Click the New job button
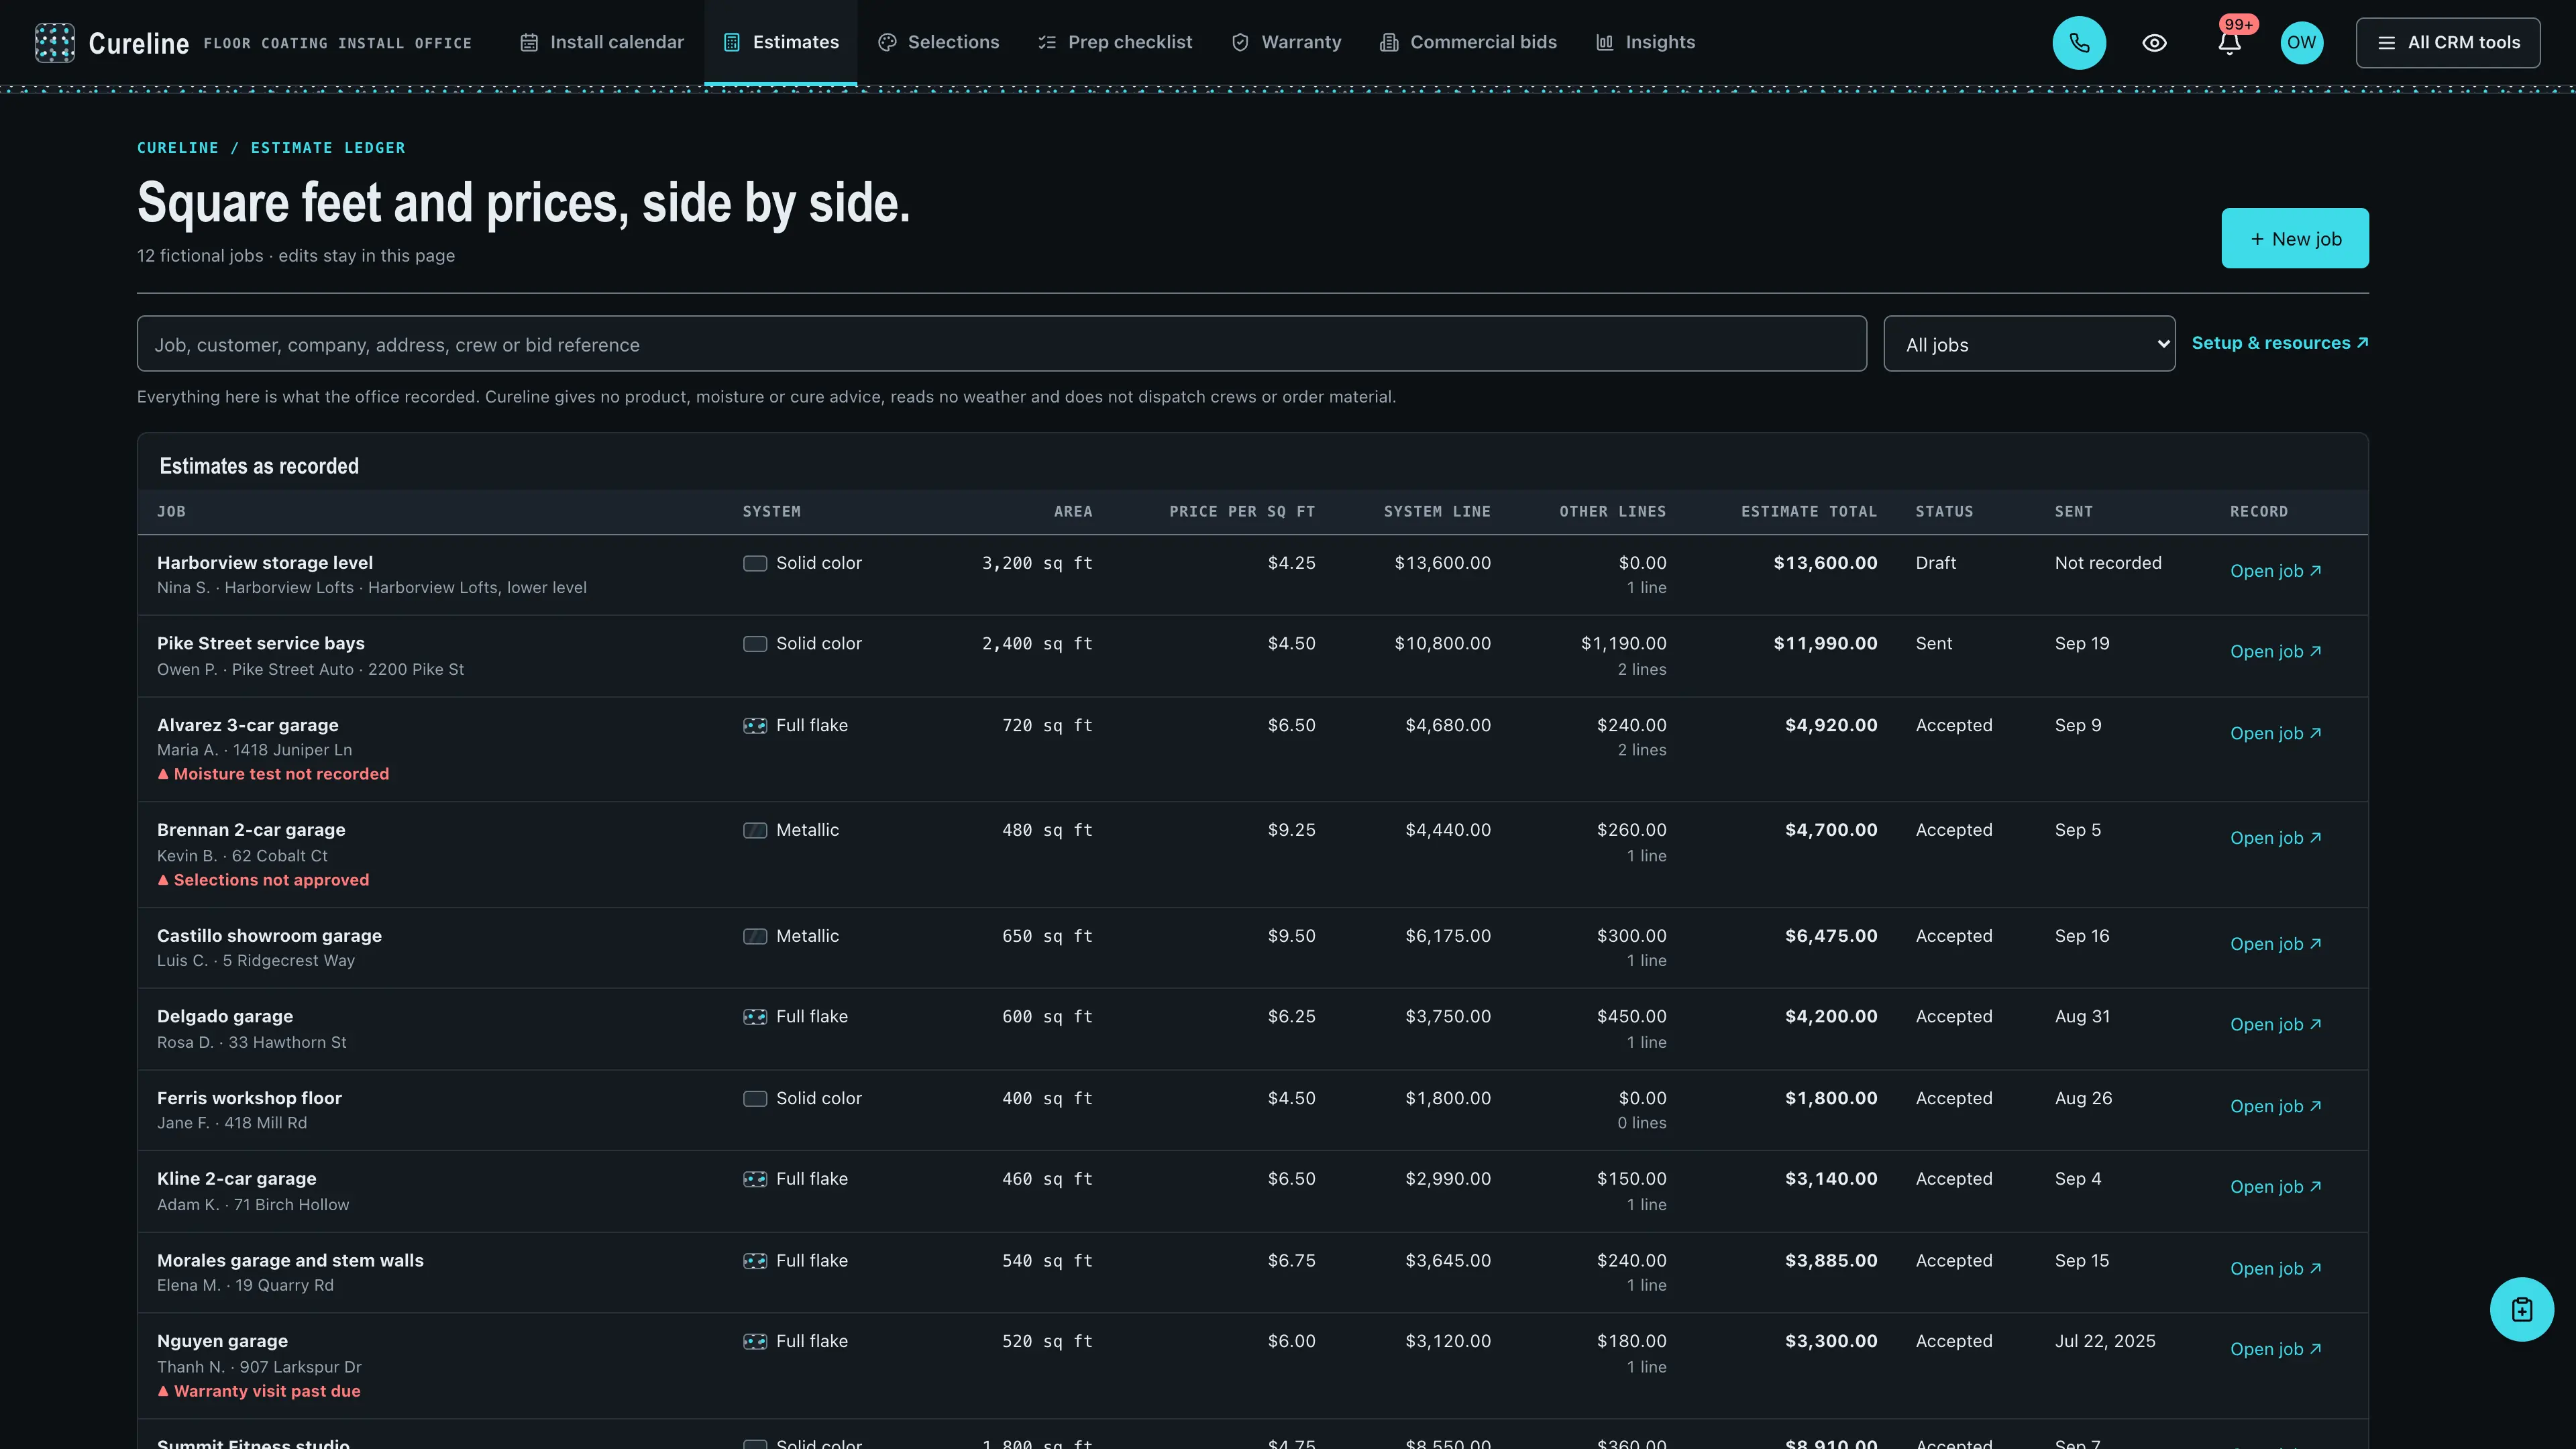Image resolution: width=2576 pixels, height=1449 pixels. (x=2295, y=238)
